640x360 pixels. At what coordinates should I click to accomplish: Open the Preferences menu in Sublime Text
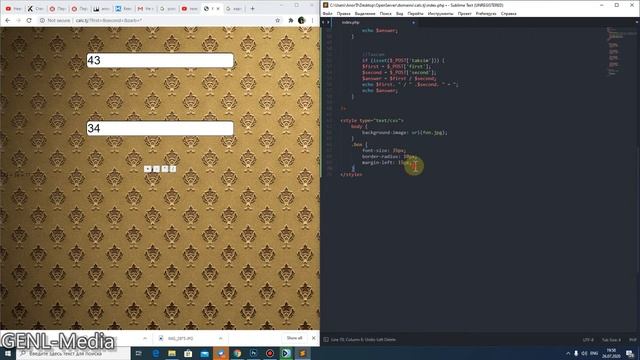[x=486, y=13]
